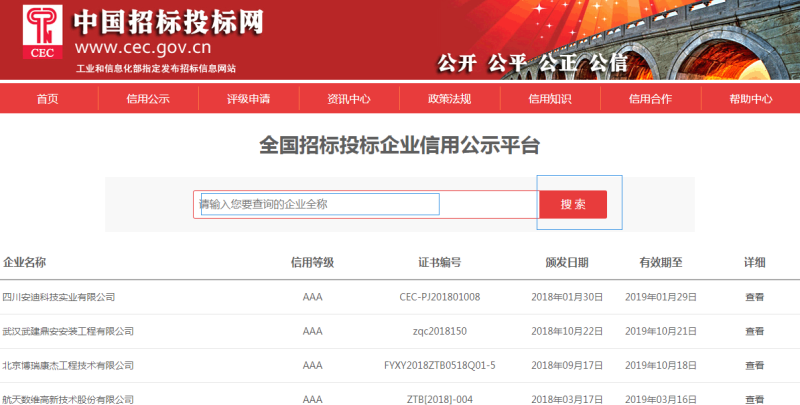View details (查看) for 航天数维高新技术股份有限公司
Viewport: 800px width, 405px height.
click(755, 399)
